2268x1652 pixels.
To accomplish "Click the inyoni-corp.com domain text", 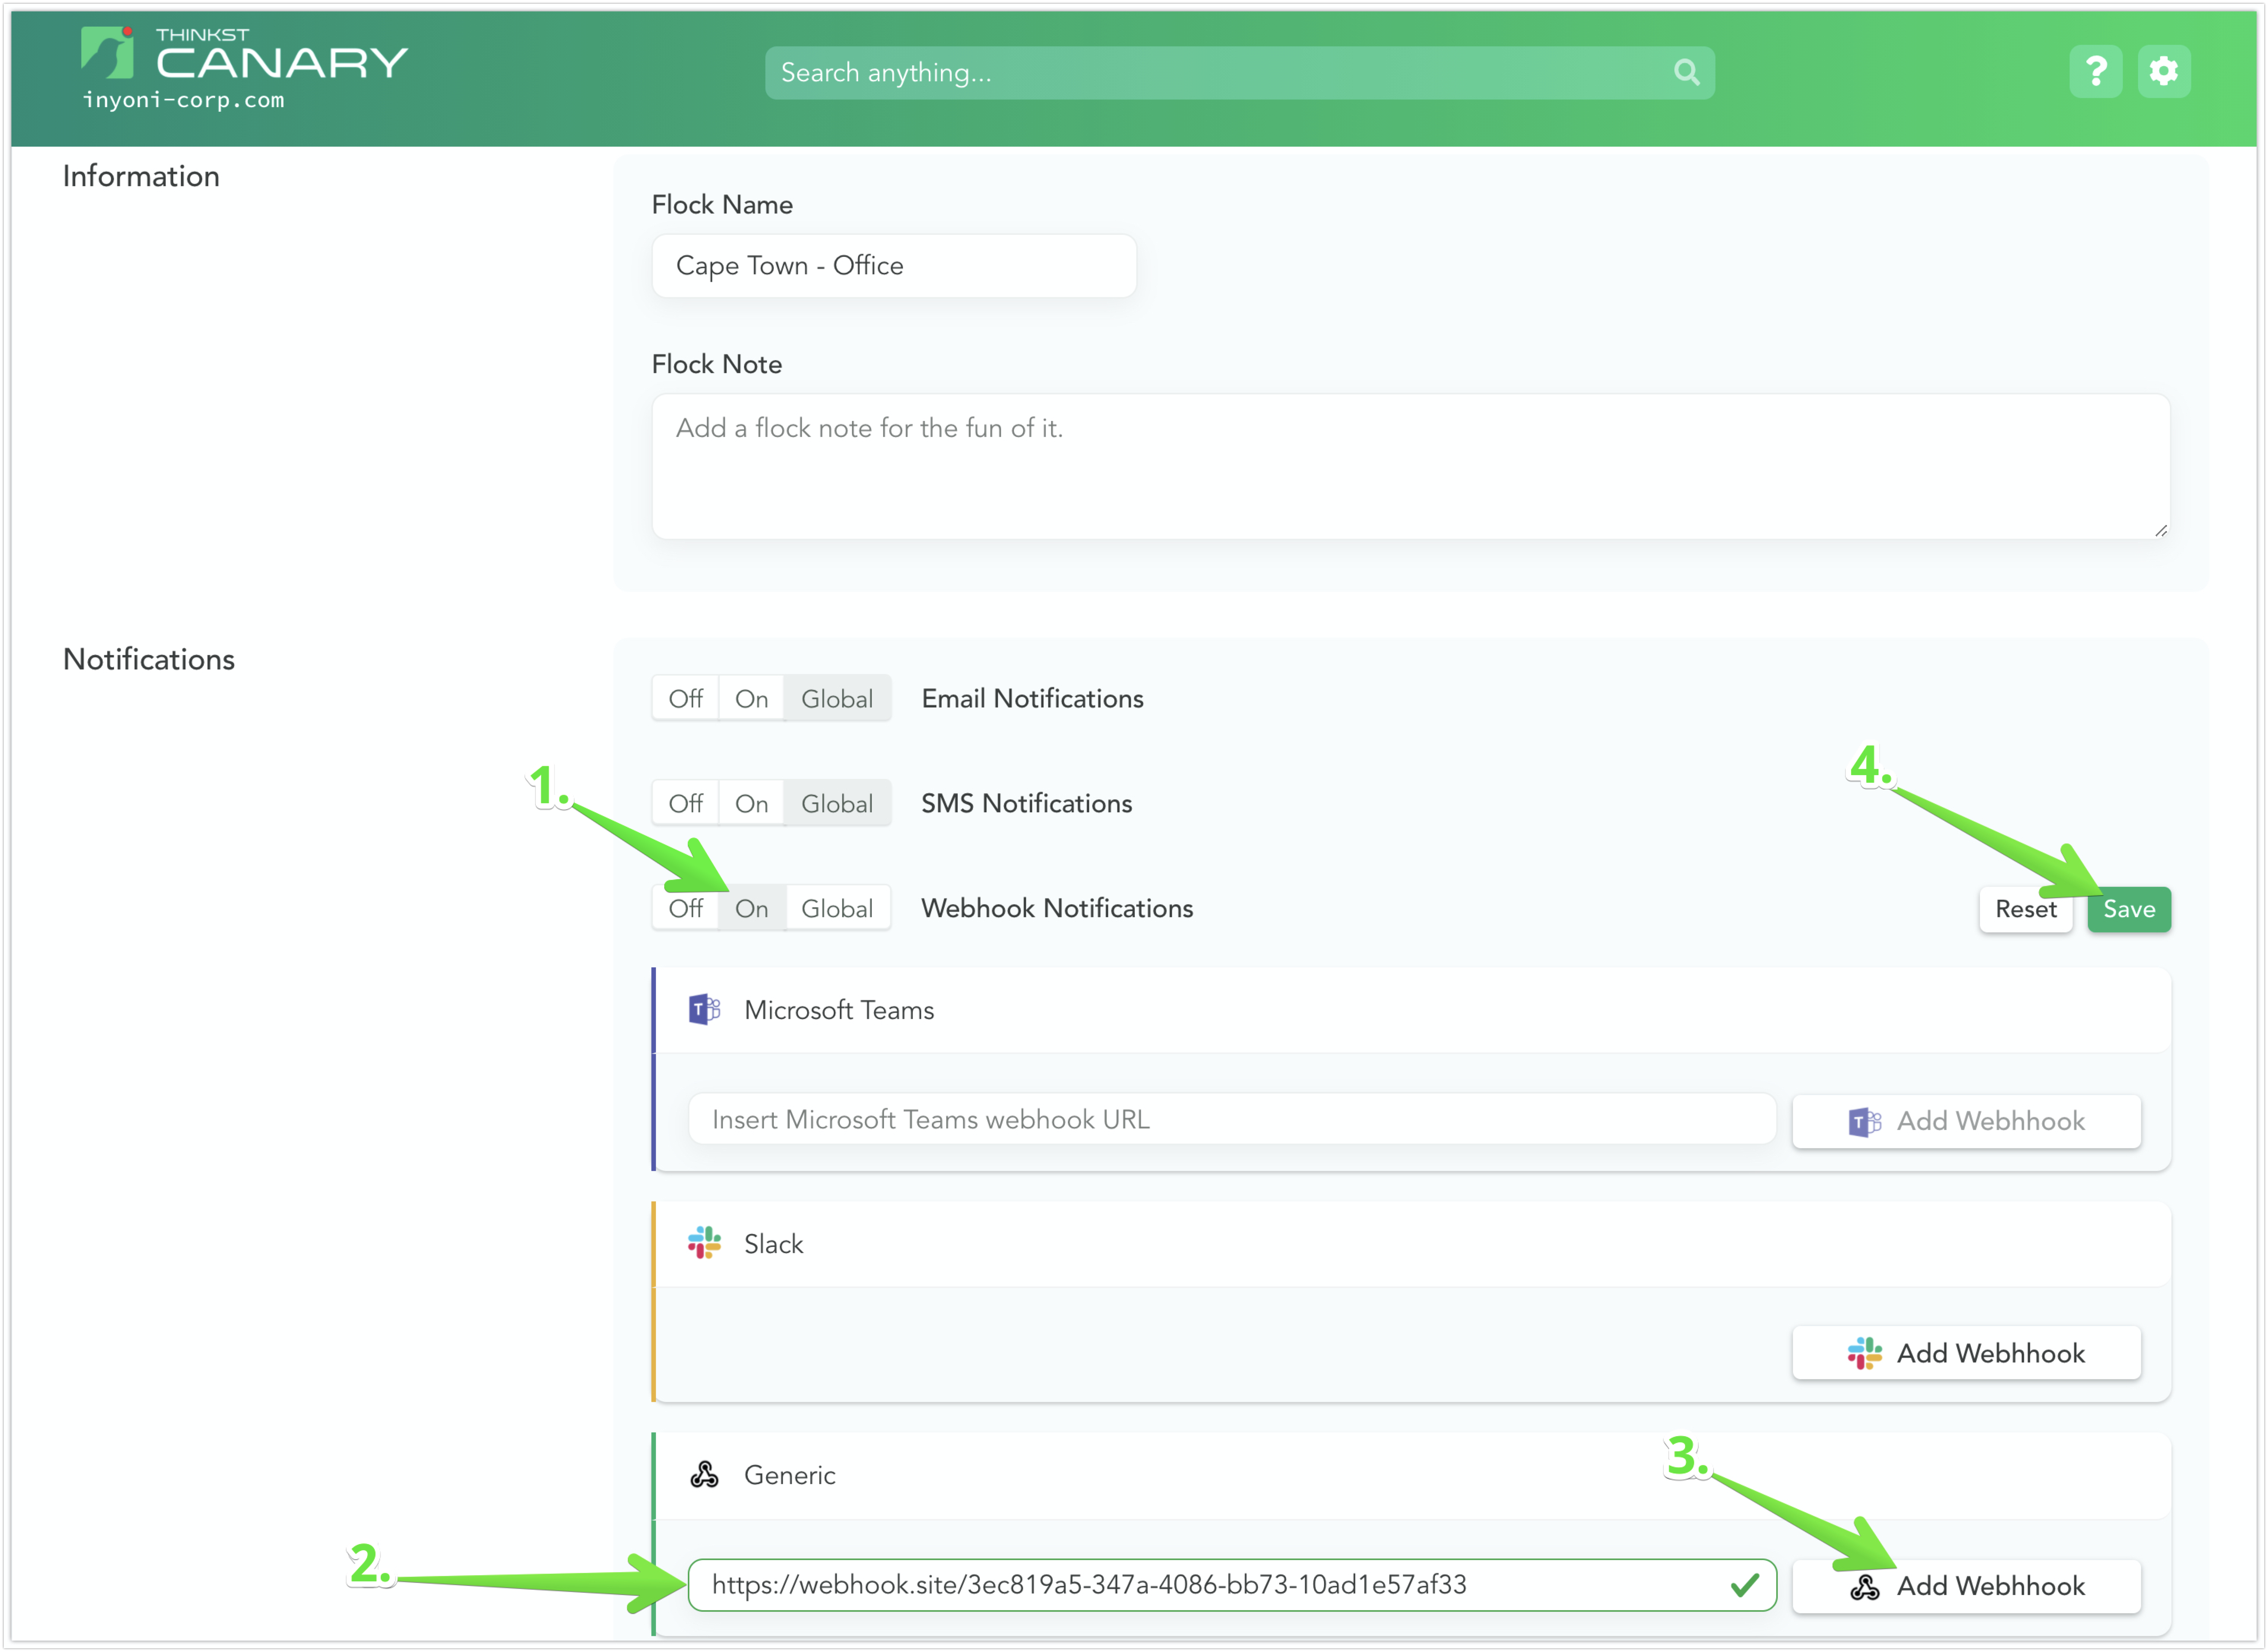I will [x=184, y=100].
